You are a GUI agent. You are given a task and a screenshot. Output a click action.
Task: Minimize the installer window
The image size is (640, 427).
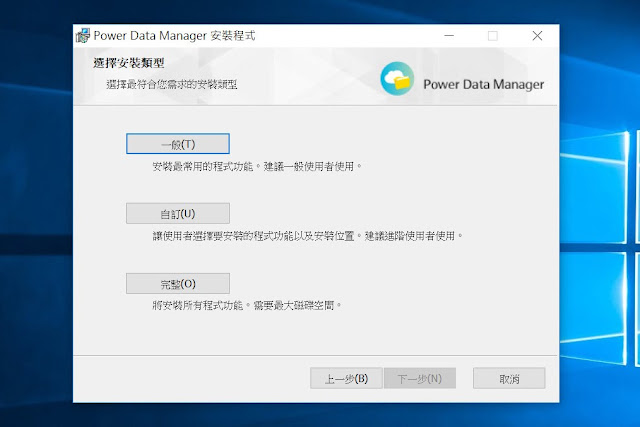(x=449, y=36)
